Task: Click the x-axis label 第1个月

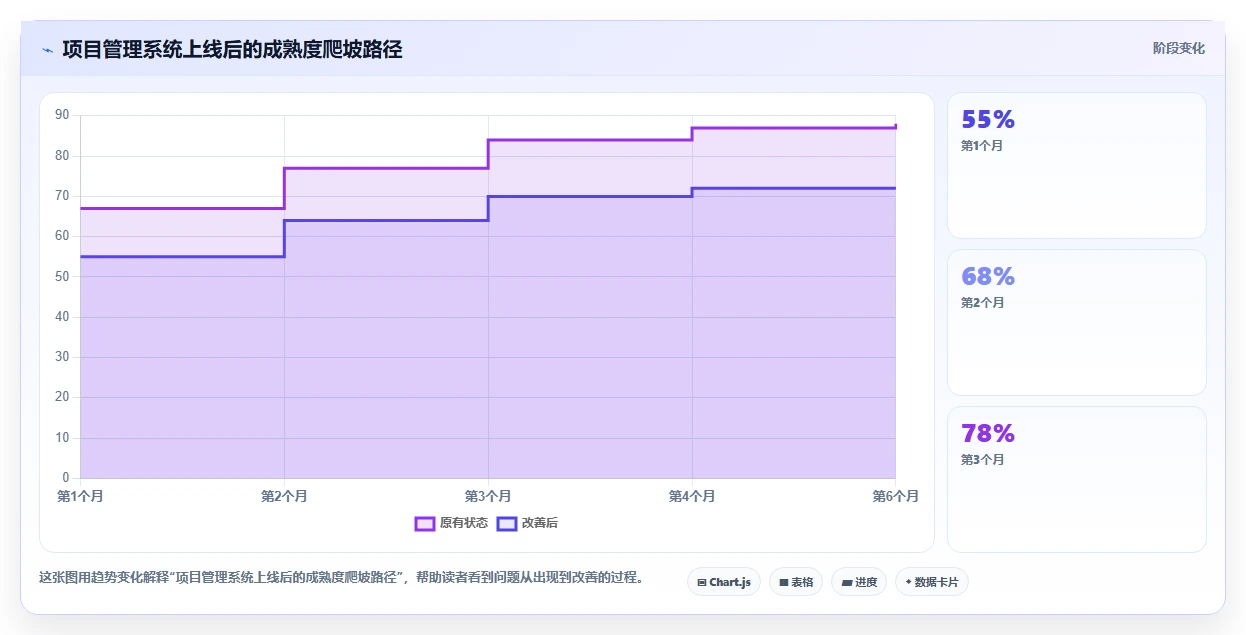Action: coord(80,496)
